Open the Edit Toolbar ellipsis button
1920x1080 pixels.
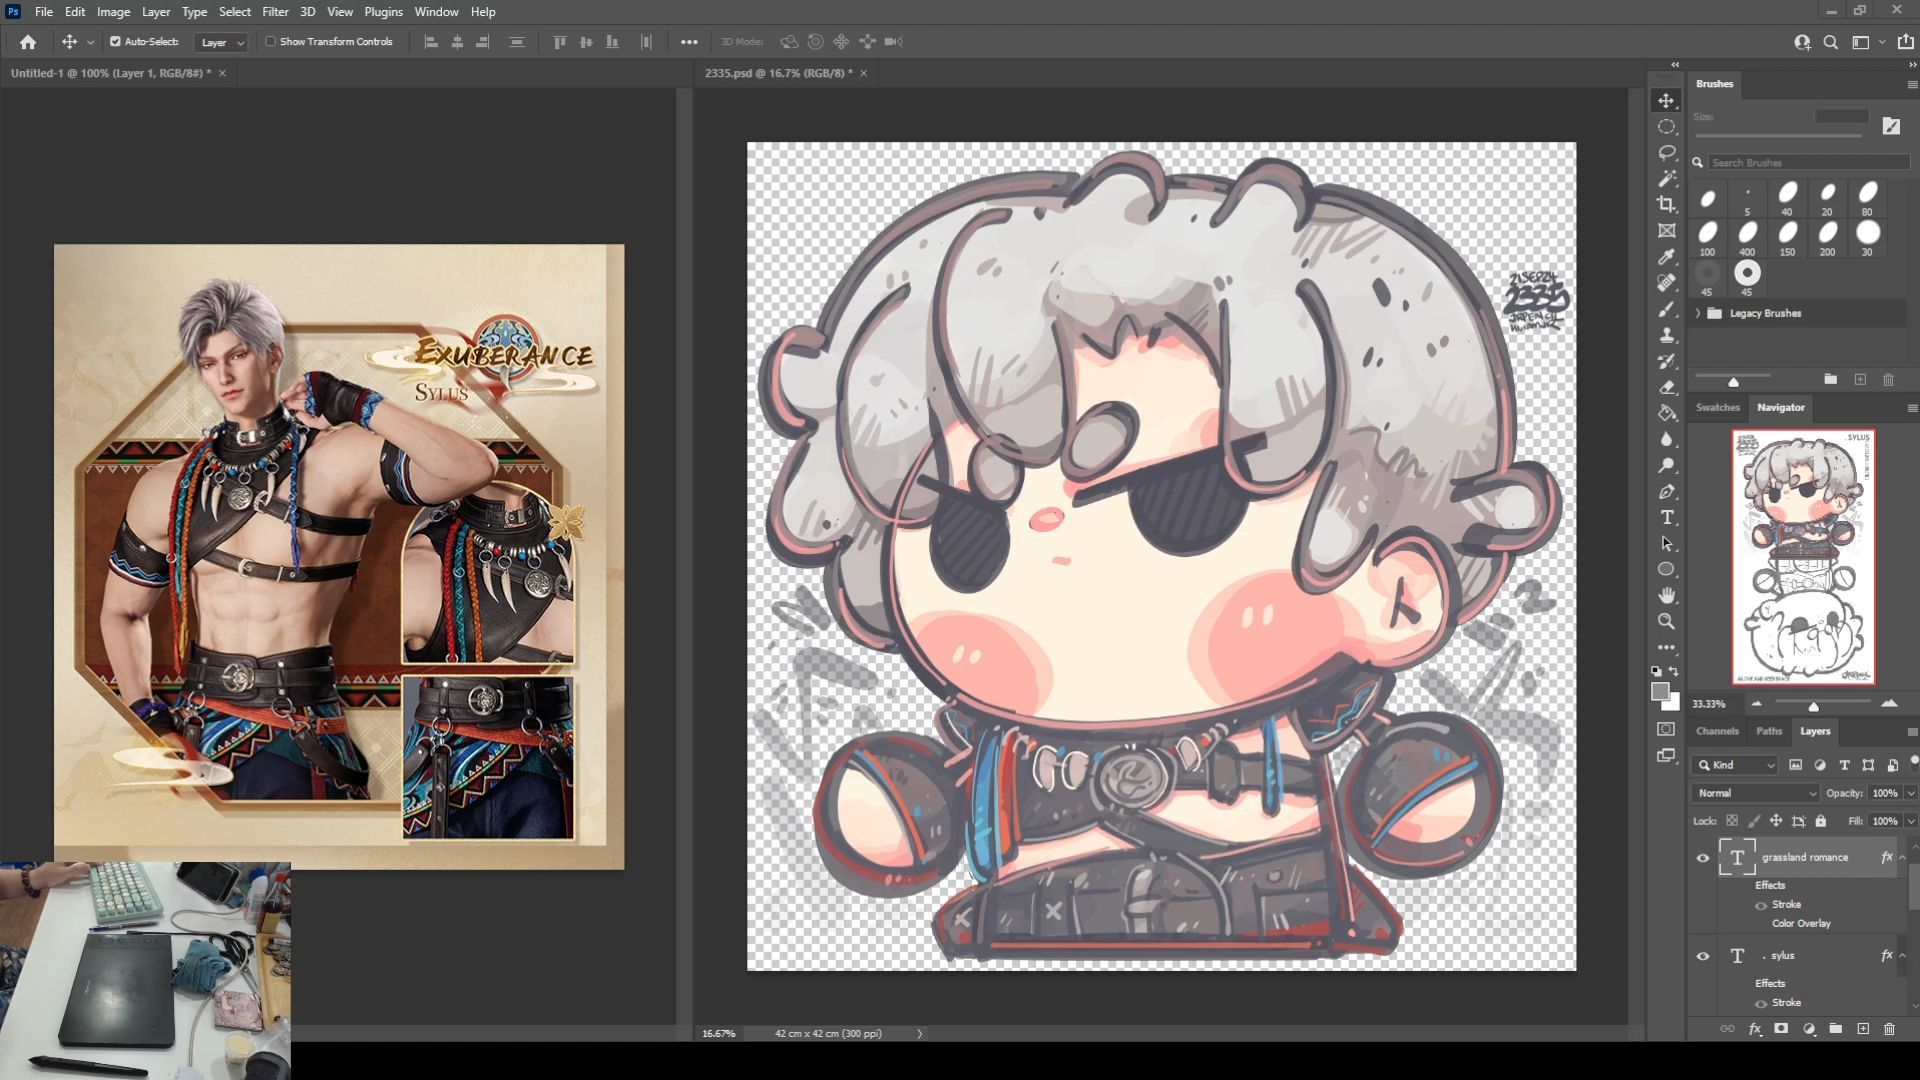pyautogui.click(x=1666, y=647)
